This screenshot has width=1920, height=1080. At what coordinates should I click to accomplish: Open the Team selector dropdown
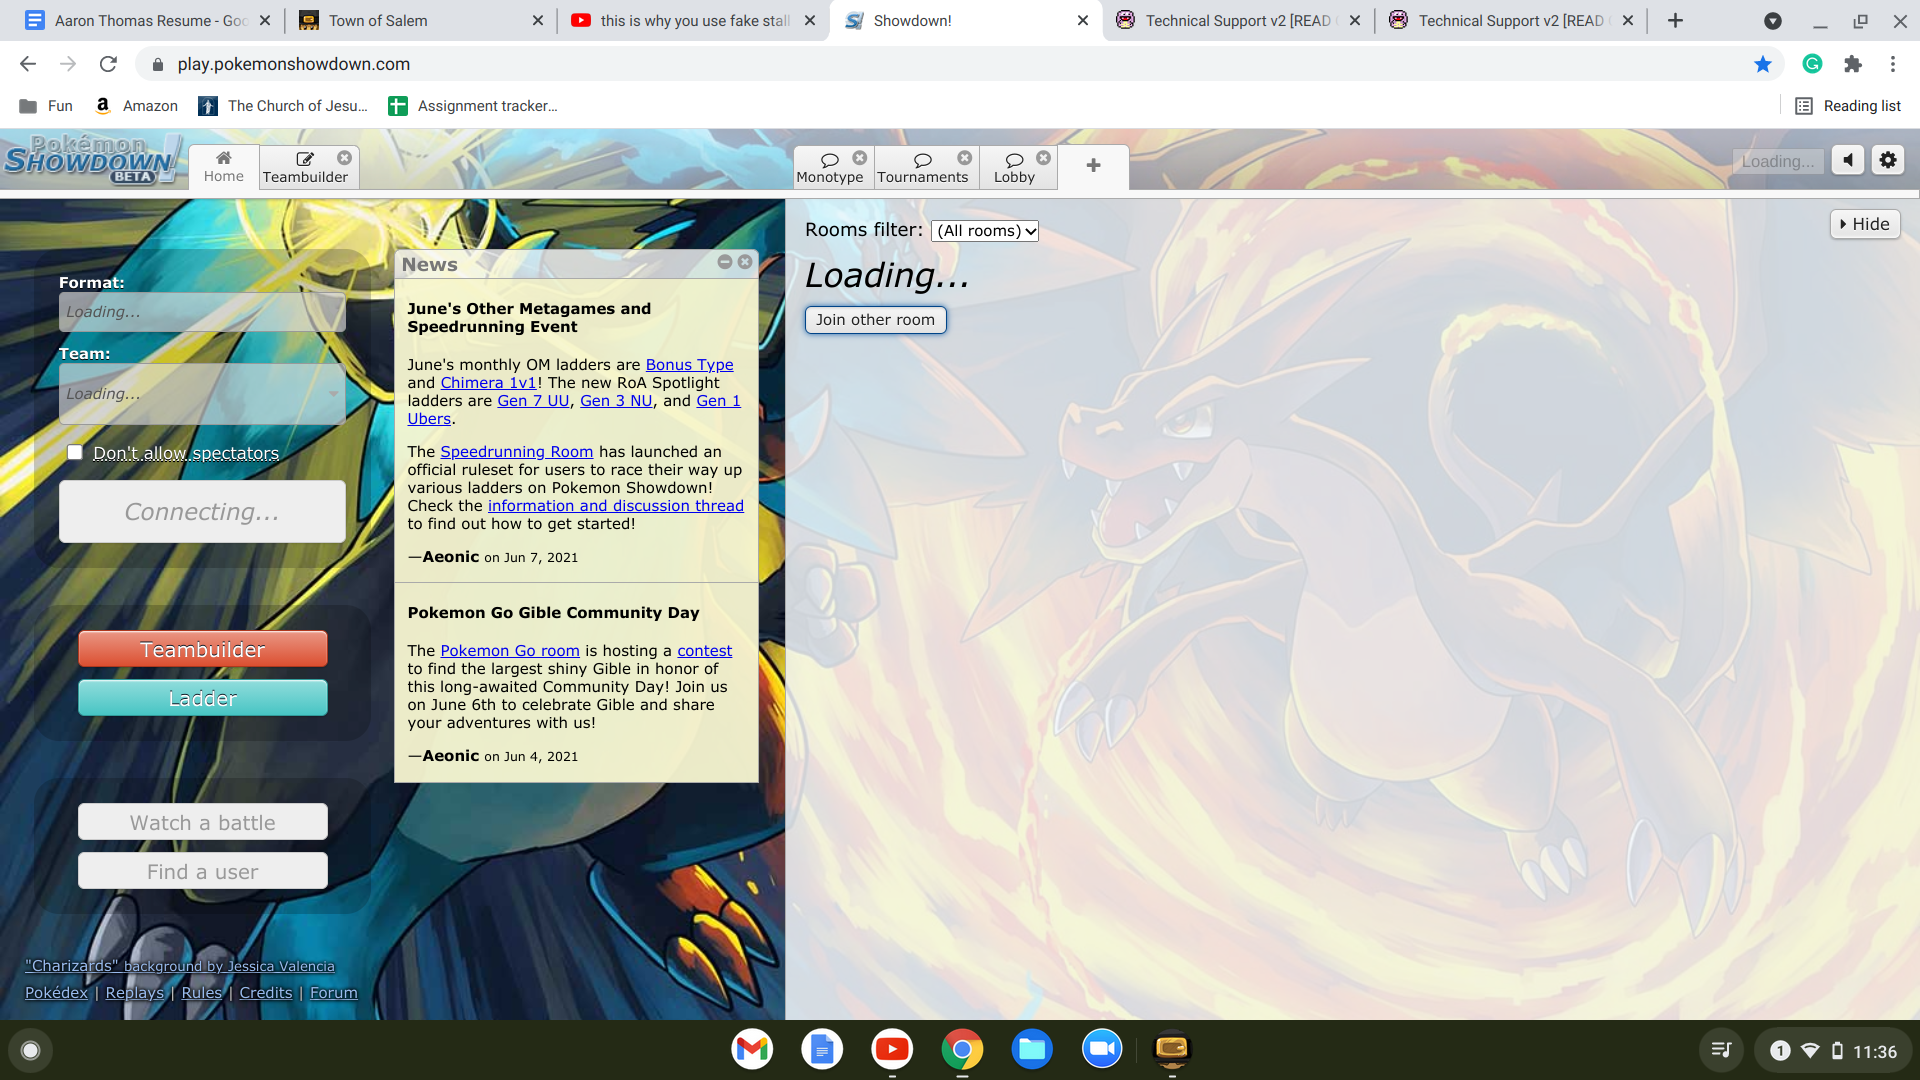coord(202,394)
